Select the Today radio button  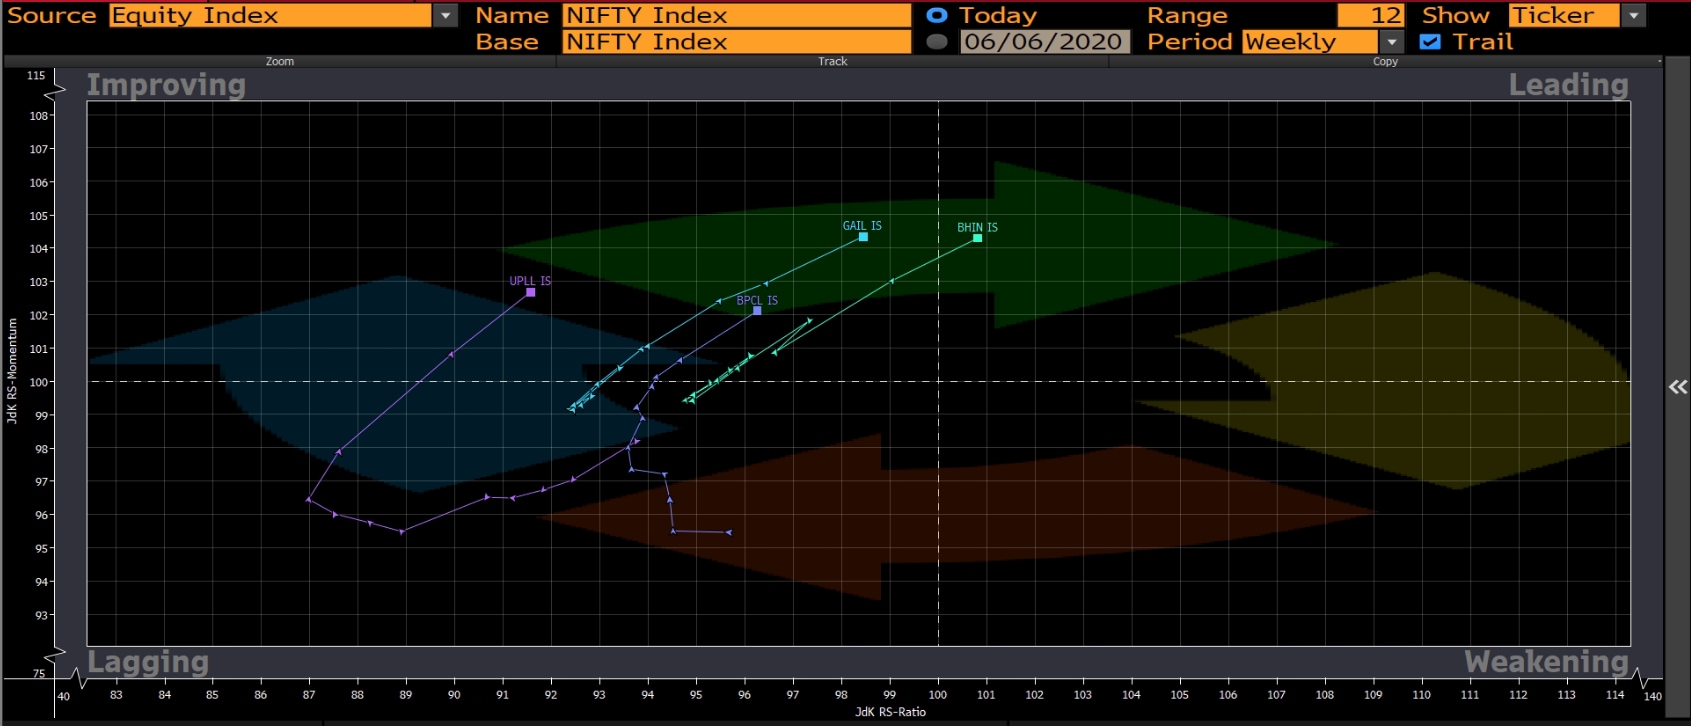tap(937, 16)
